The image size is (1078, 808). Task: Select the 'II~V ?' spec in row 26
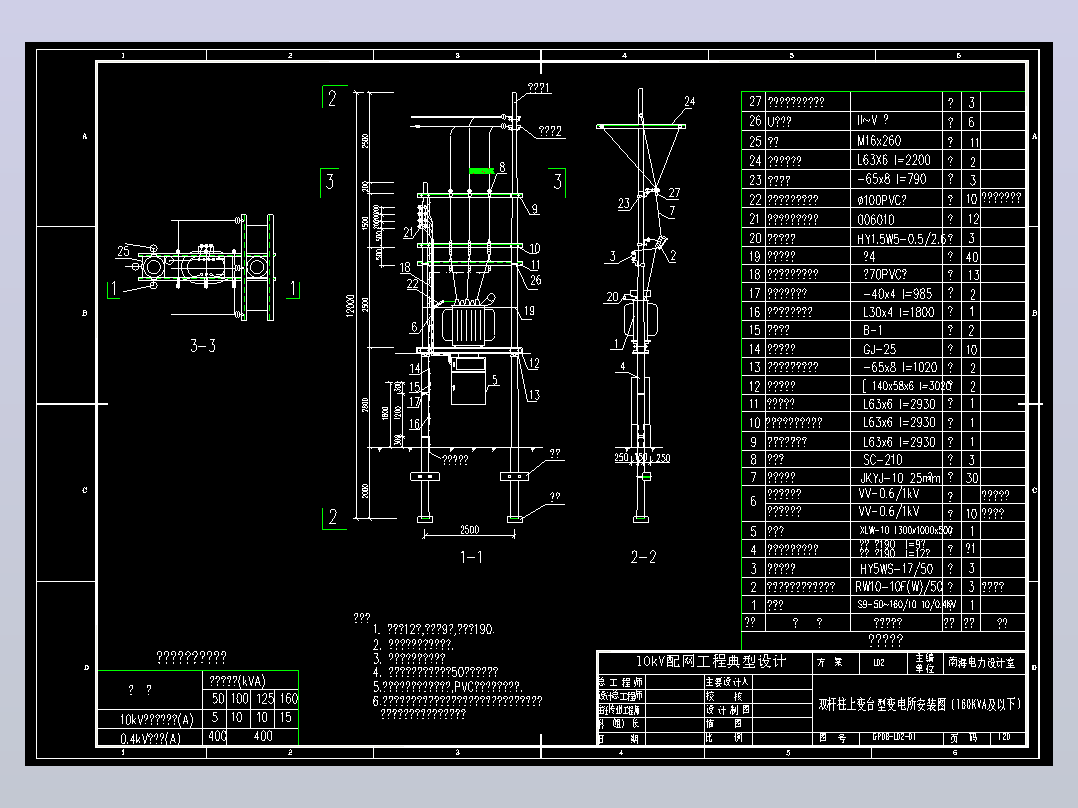pos(872,120)
